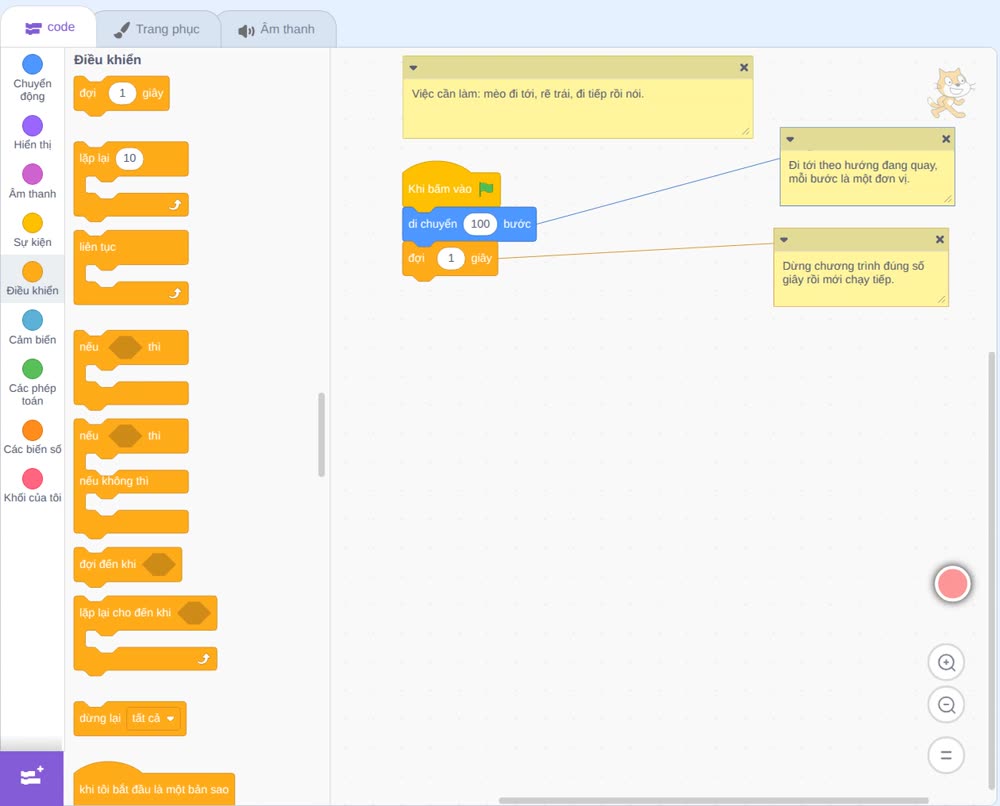
Task: Click the add extension button
Action: 32,777
